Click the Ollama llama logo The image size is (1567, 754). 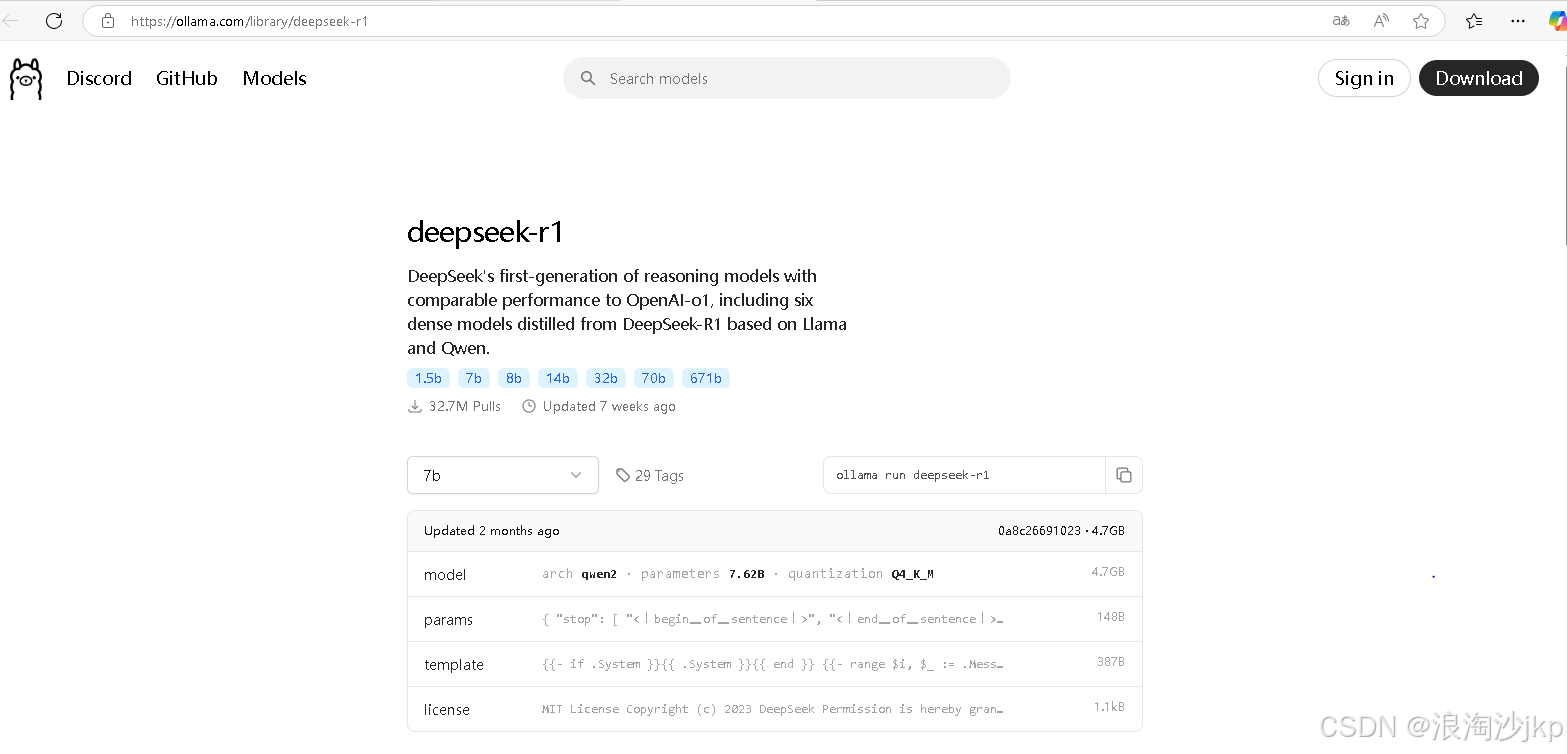click(x=26, y=79)
